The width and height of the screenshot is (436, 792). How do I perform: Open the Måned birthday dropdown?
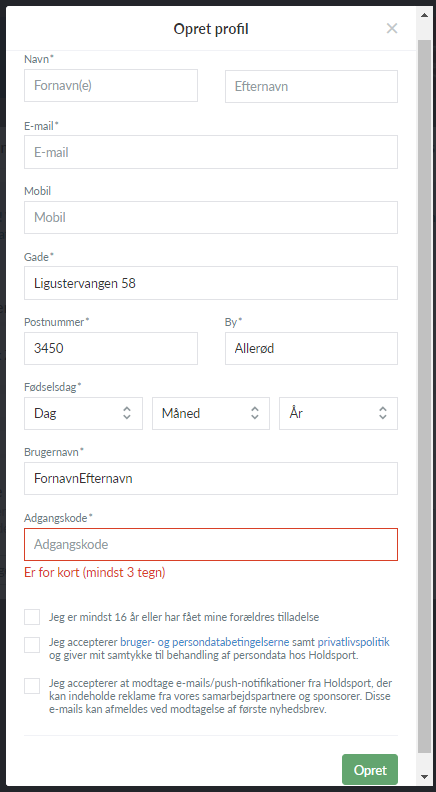click(x=211, y=413)
